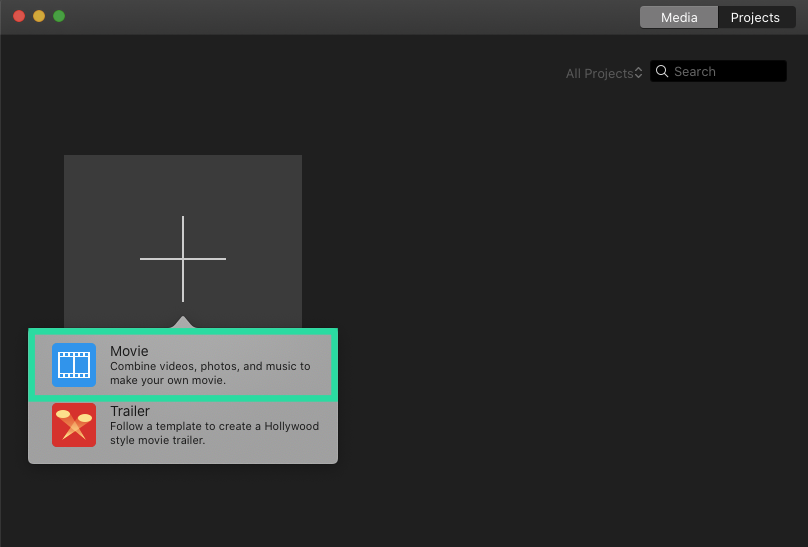Screen dimensions: 808x547
Task: Enter full screen with the green button
Action: [x=59, y=16]
